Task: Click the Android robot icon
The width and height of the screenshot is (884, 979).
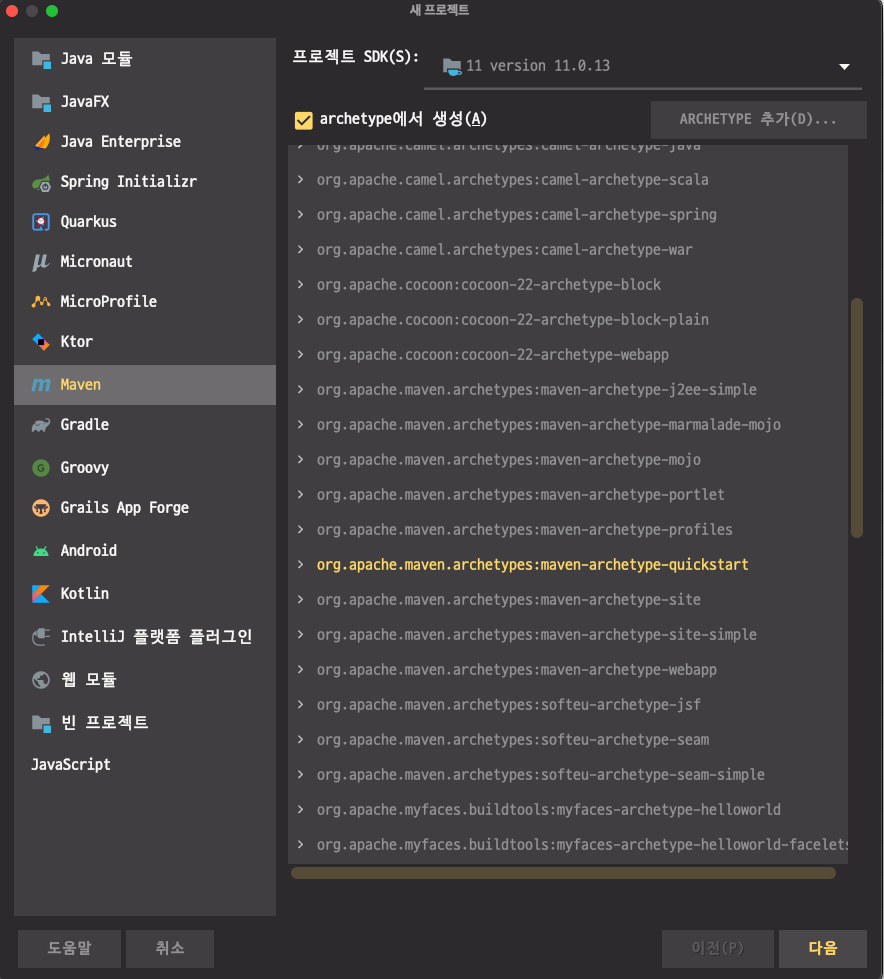Action: [x=41, y=551]
